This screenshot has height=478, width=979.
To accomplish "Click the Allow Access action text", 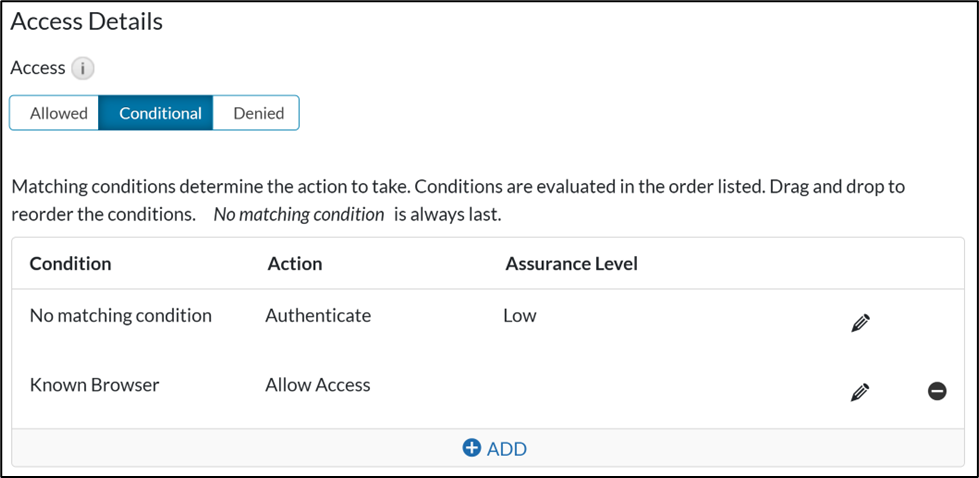I will coord(318,385).
